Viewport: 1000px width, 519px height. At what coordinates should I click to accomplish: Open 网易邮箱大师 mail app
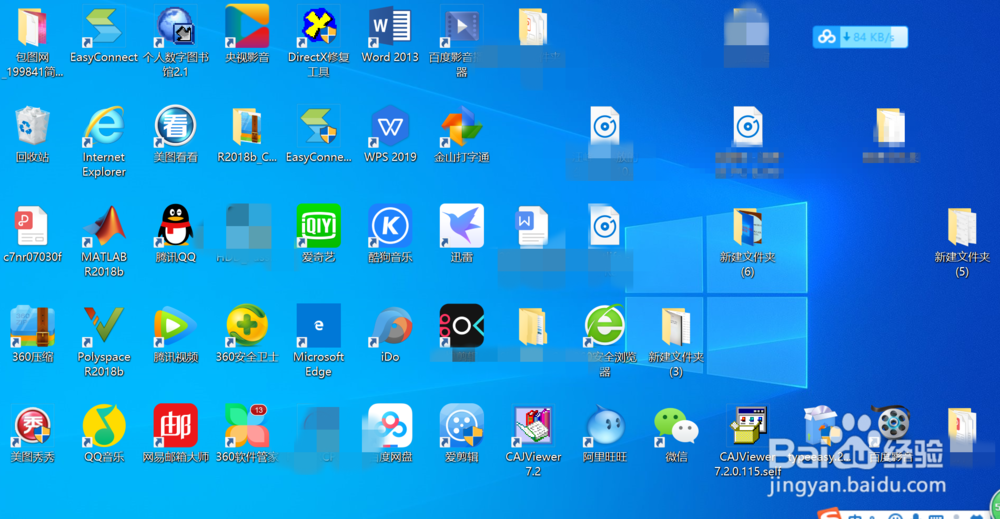(x=175, y=427)
